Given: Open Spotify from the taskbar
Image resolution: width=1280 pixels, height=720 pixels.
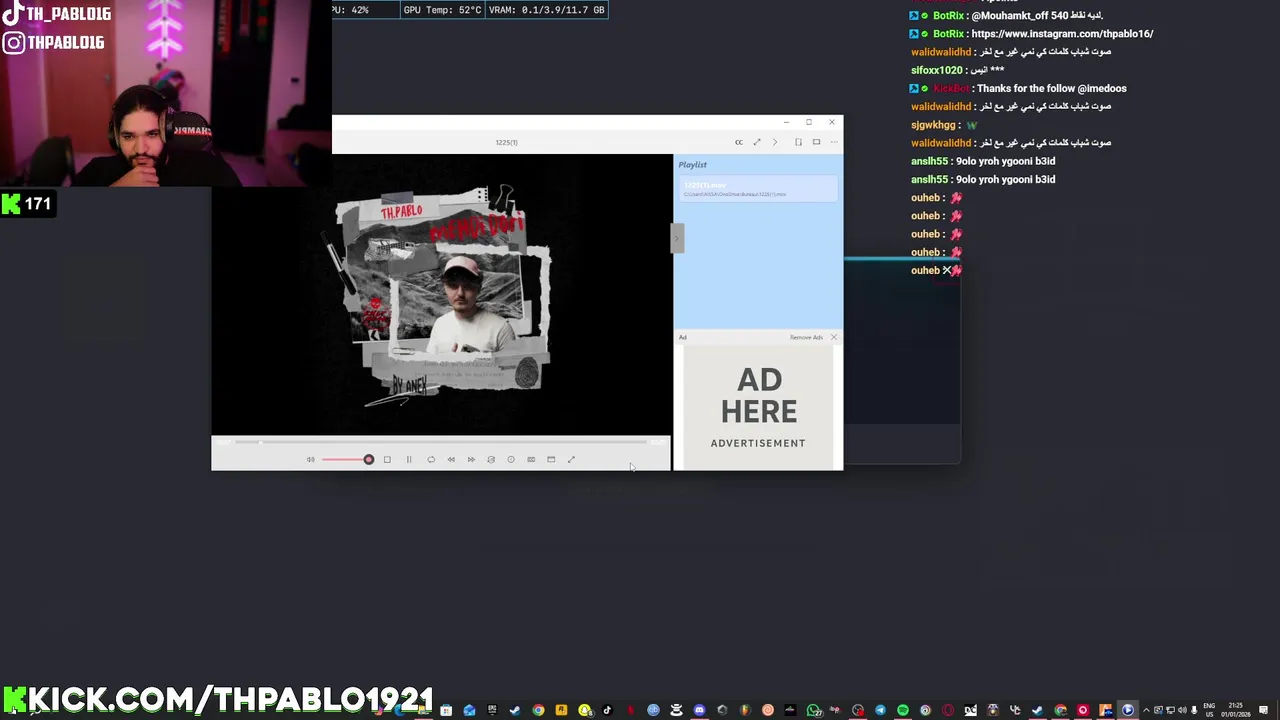Looking at the screenshot, I should pos(903,711).
